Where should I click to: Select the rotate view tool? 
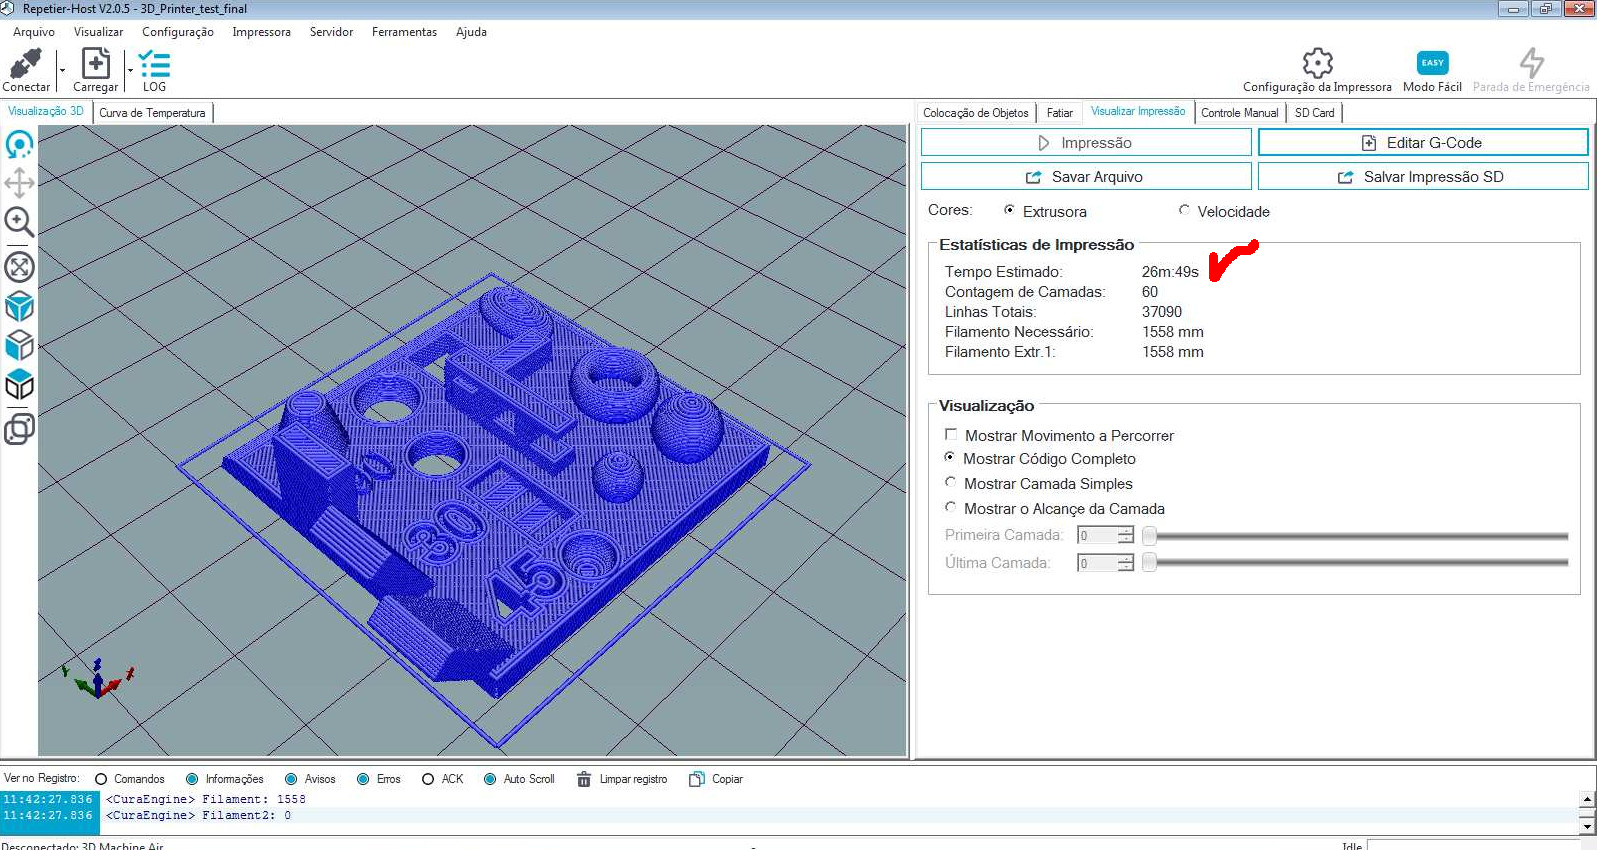point(19,145)
